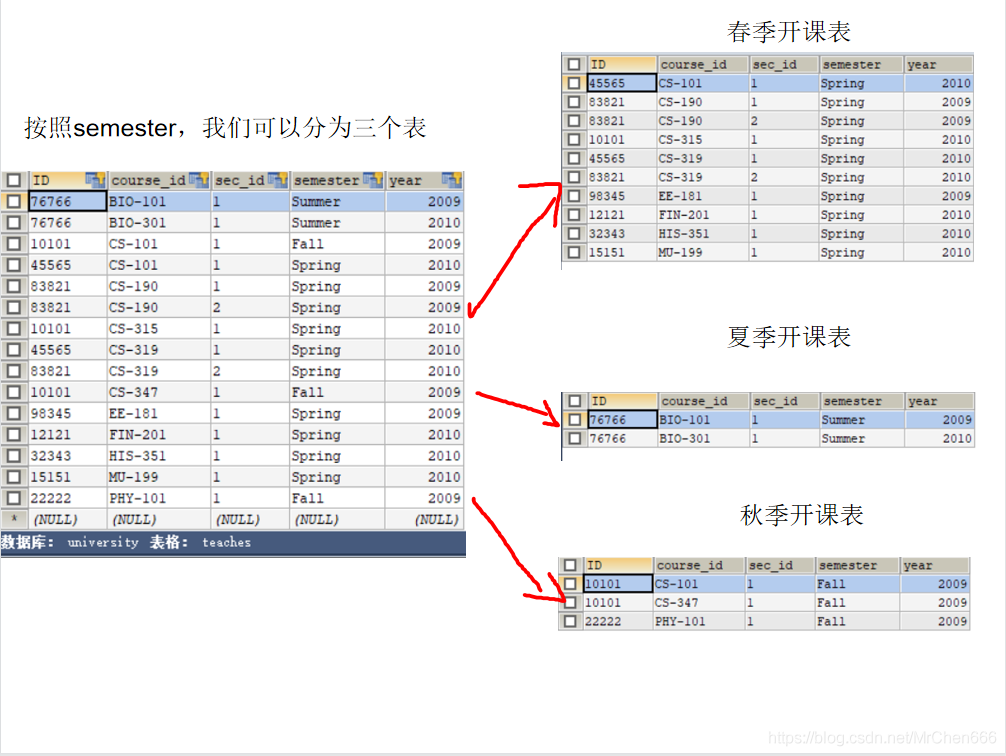Viewport: 1006px width, 756px height.
Task: Click the 22222 ID cell in the fall table
Action: click(618, 621)
